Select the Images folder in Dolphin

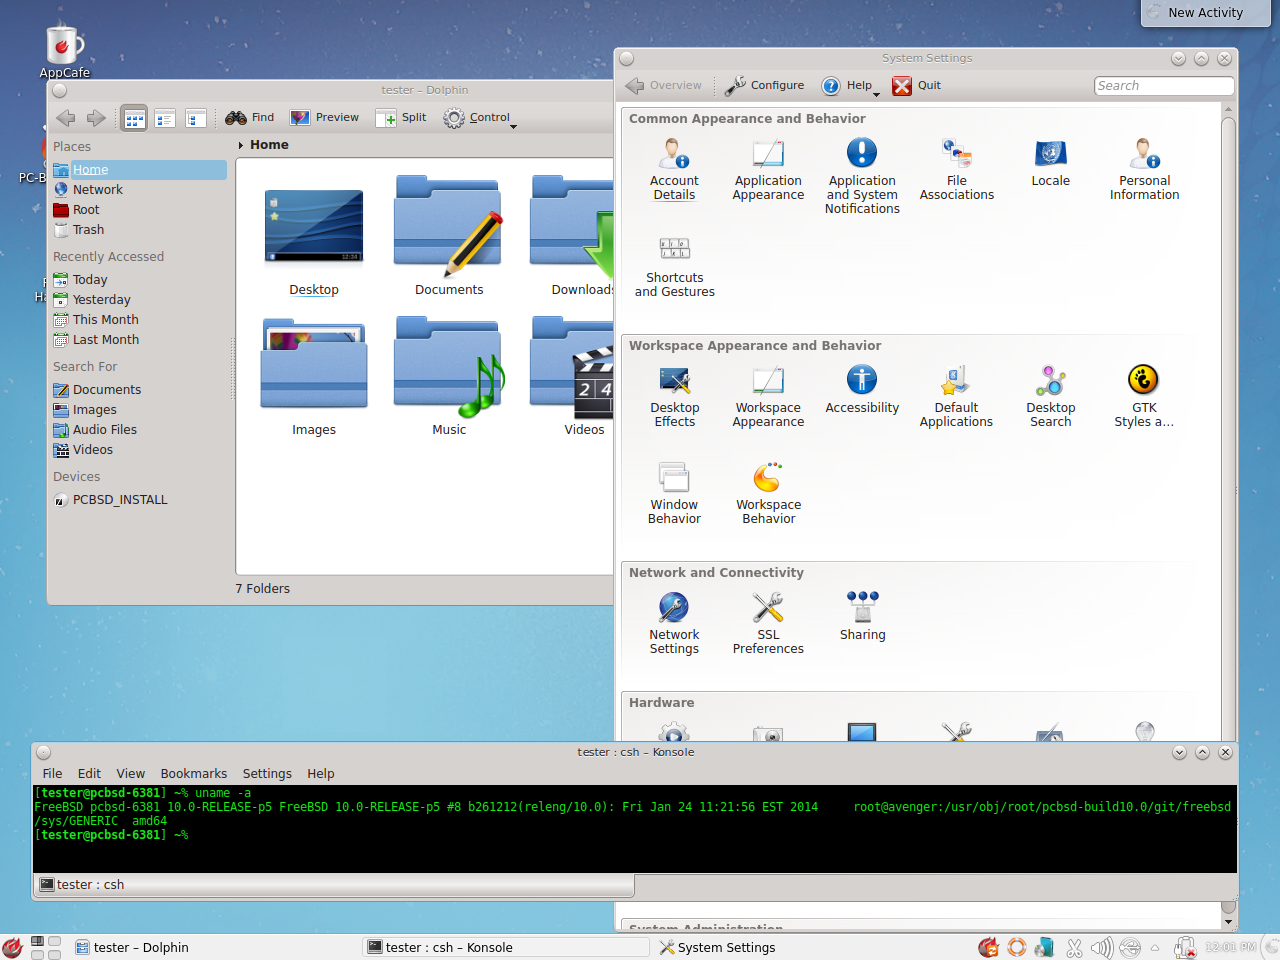pyautogui.click(x=314, y=376)
